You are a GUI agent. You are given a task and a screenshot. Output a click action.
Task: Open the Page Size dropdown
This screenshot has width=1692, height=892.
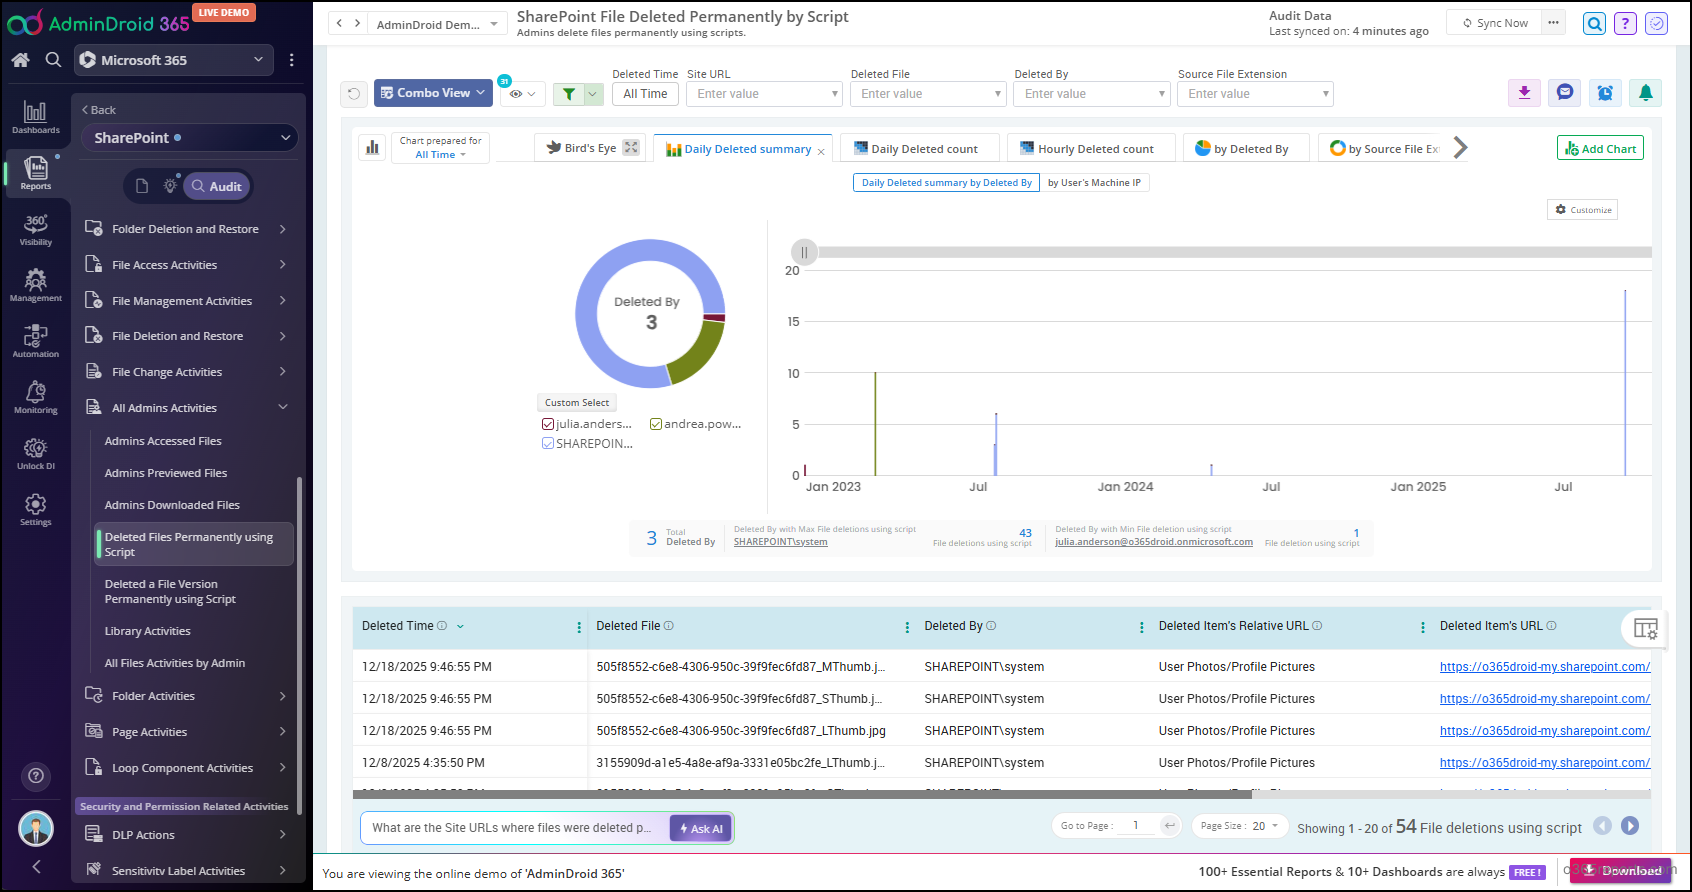coord(1238,826)
